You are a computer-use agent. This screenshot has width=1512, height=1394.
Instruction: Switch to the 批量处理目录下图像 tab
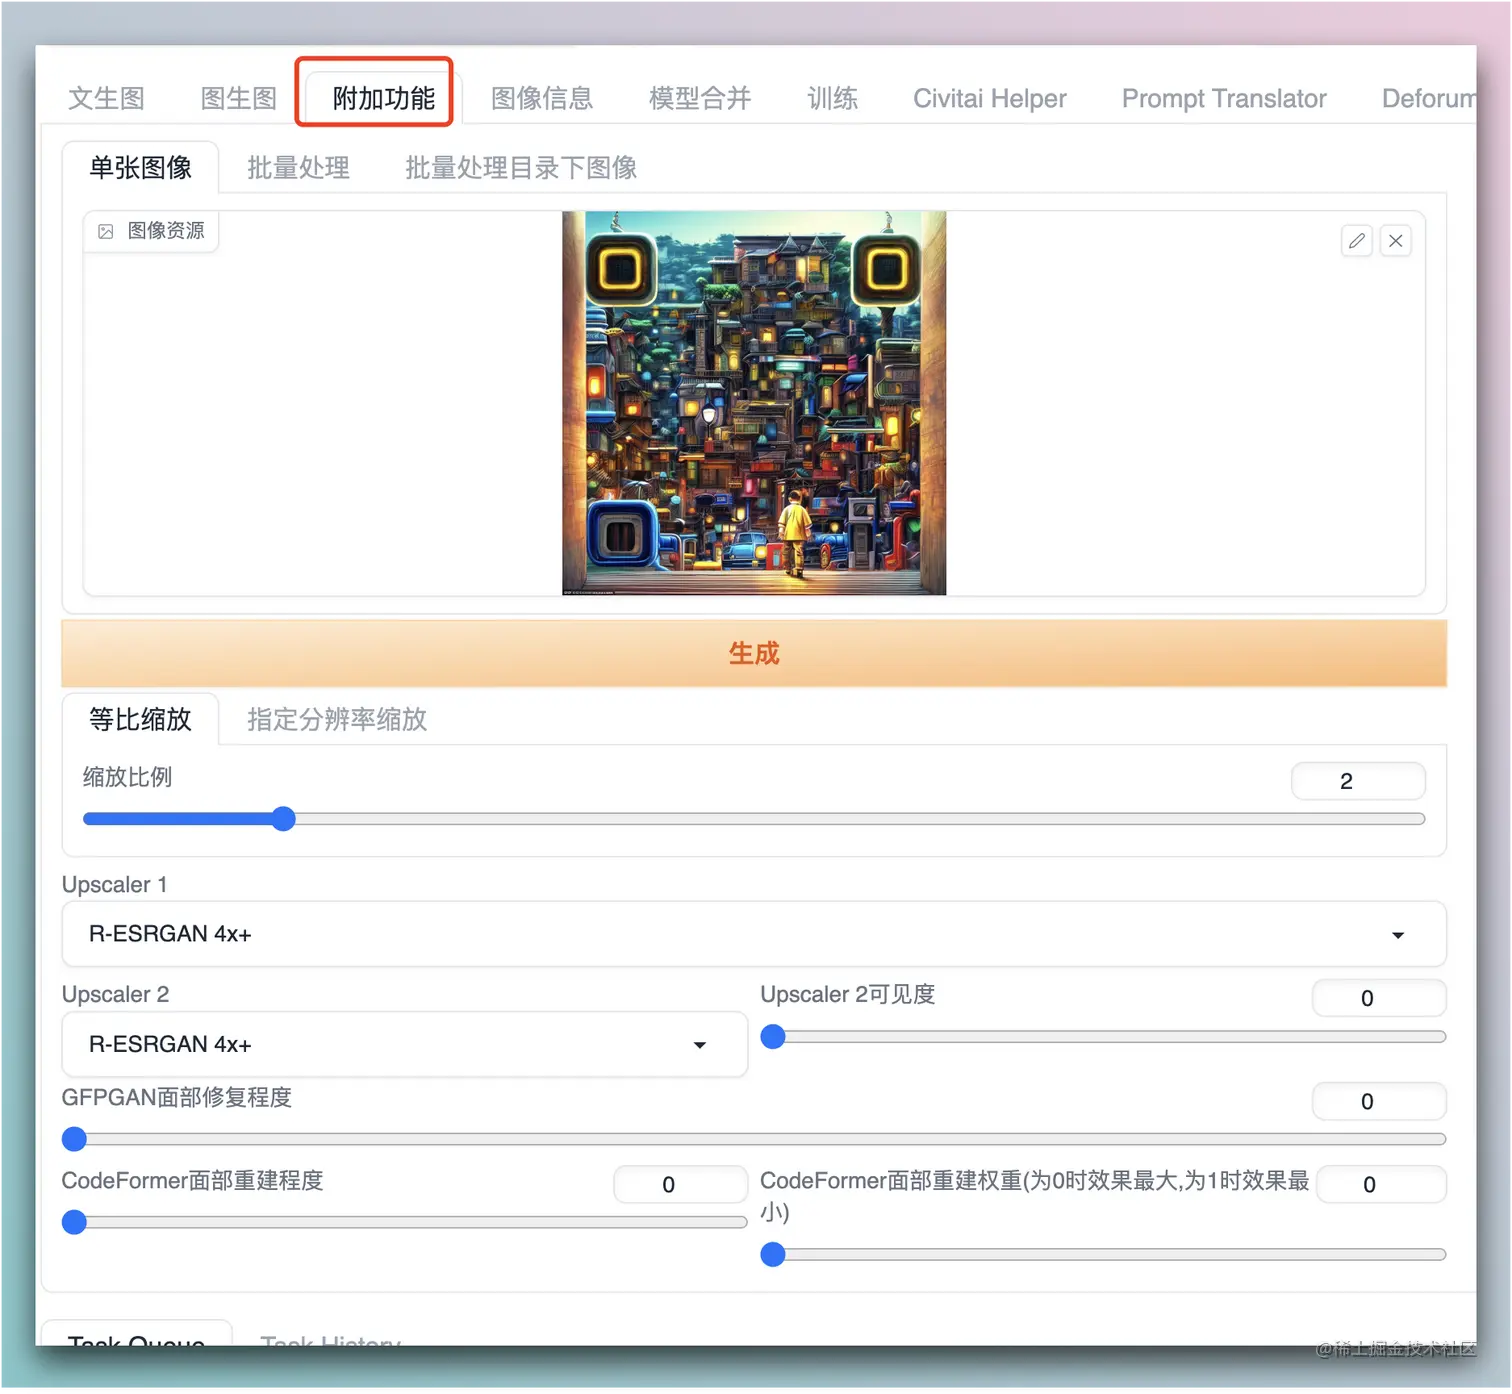pos(520,167)
